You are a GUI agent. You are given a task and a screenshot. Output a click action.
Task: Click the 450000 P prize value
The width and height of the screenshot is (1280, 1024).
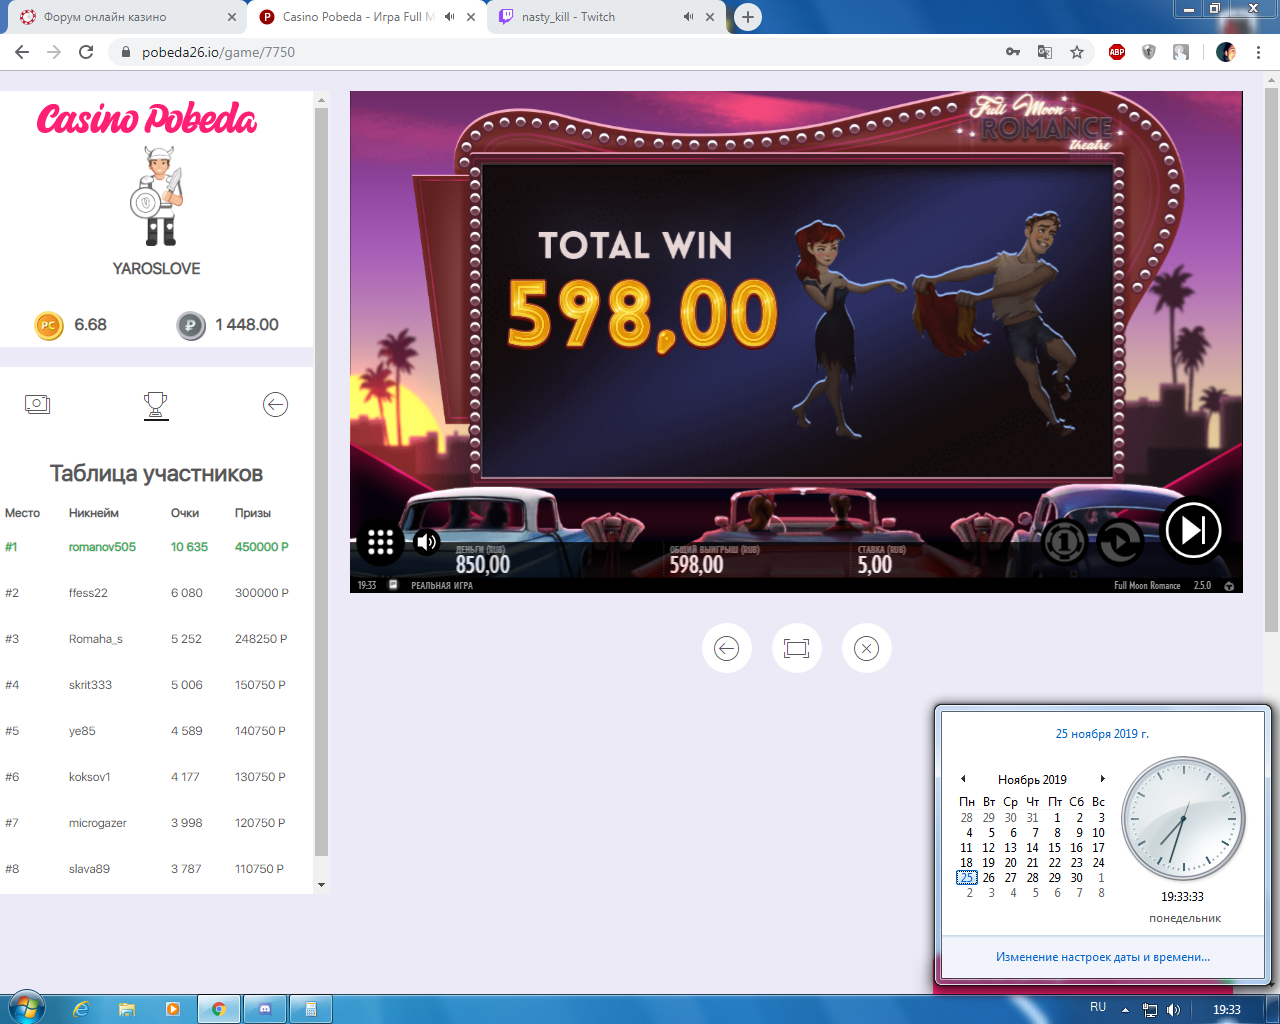tap(262, 547)
